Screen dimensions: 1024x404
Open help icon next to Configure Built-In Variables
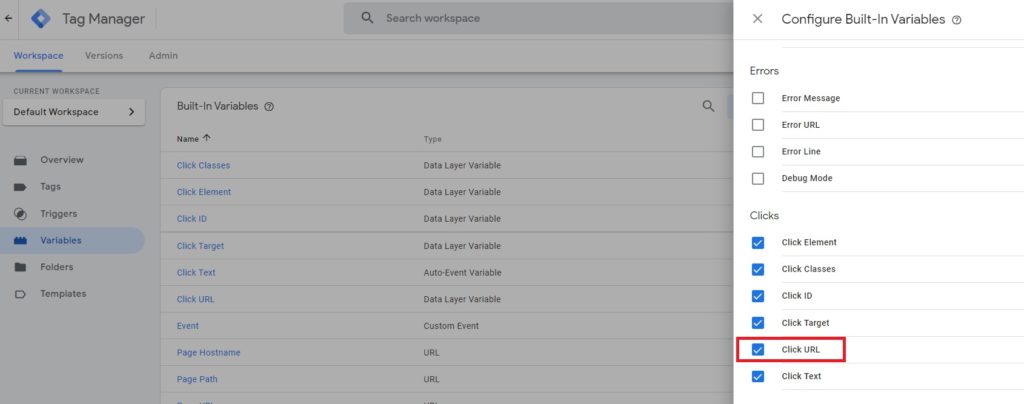click(957, 20)
